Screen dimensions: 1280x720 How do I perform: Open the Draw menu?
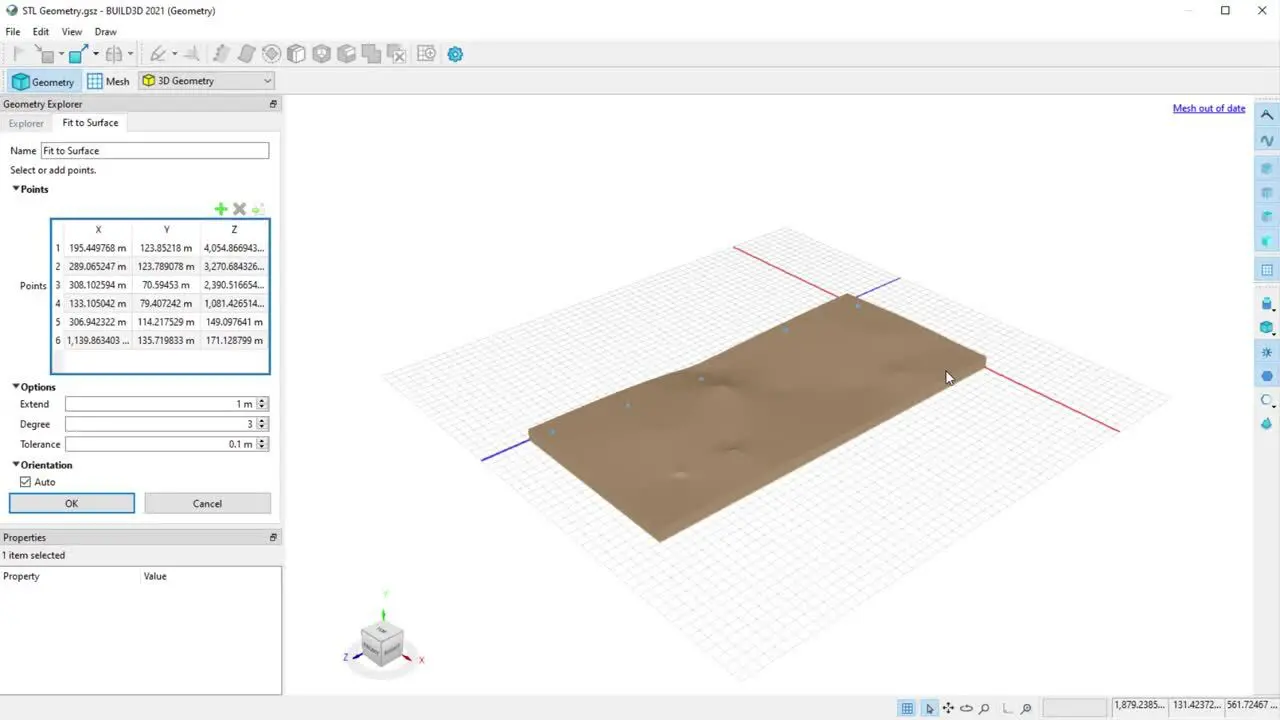tap(105, 31)
